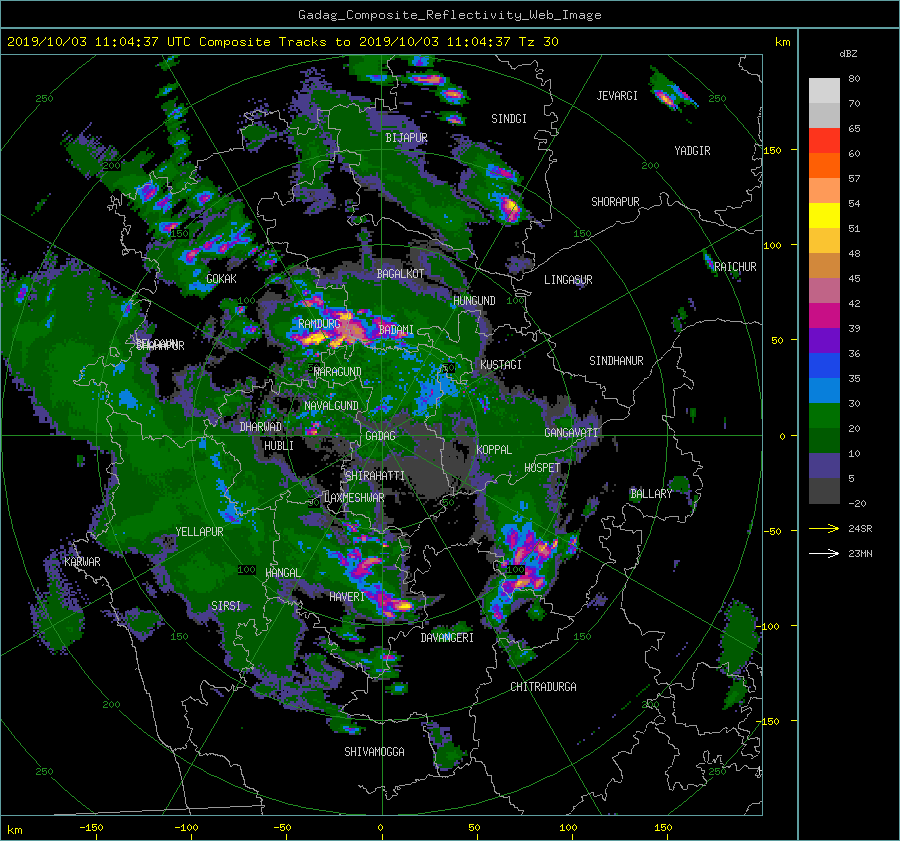The image size is (900, 841).
Task: Select the BALLARY label
Action: click(x=651, y=494)
